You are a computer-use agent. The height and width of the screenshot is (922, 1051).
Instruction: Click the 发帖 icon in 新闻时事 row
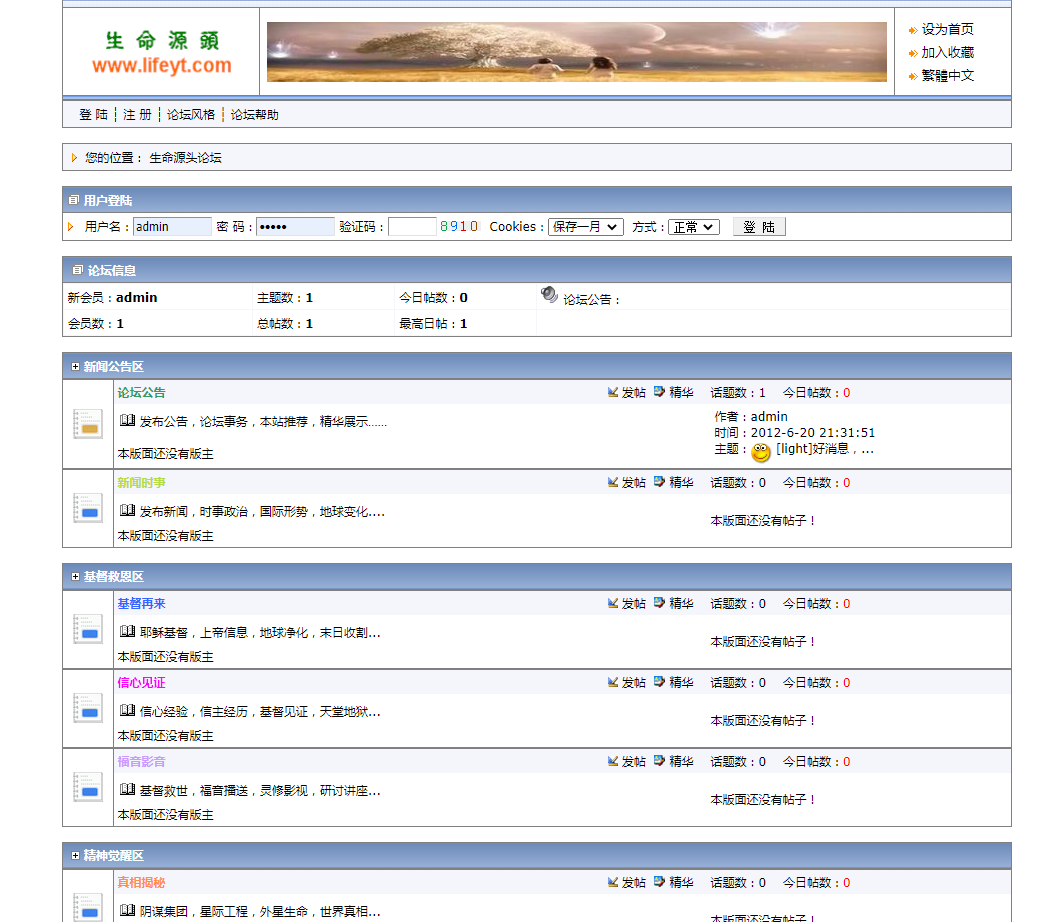point(613,482)
